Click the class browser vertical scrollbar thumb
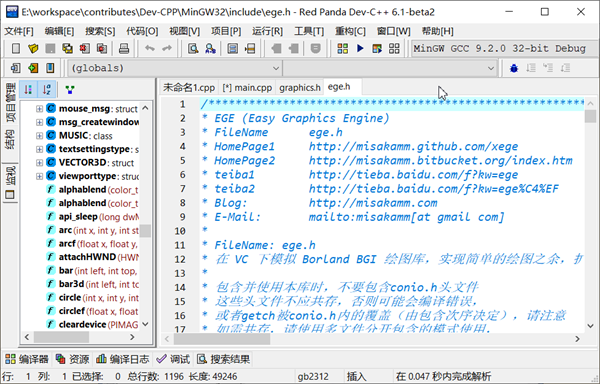Viewport: 600px width, 384px height. click(x=145, y=231)
